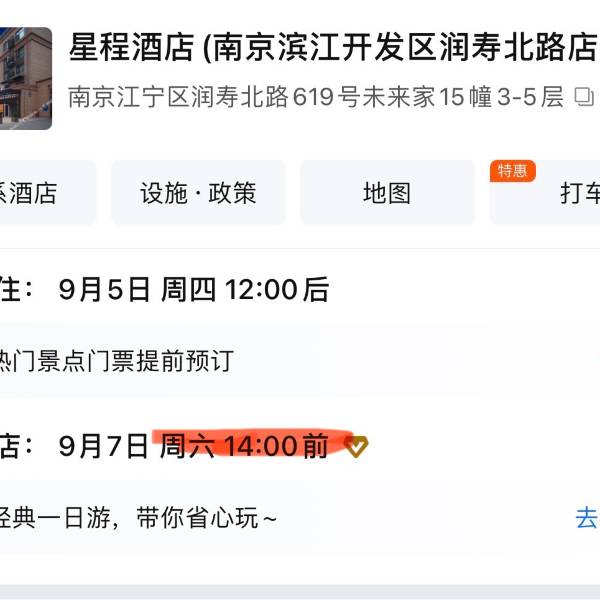Tap the 离店 label before the check-out date
Image resolution: width=600 pixels, height=600 pixels.
tap(17, 446)
